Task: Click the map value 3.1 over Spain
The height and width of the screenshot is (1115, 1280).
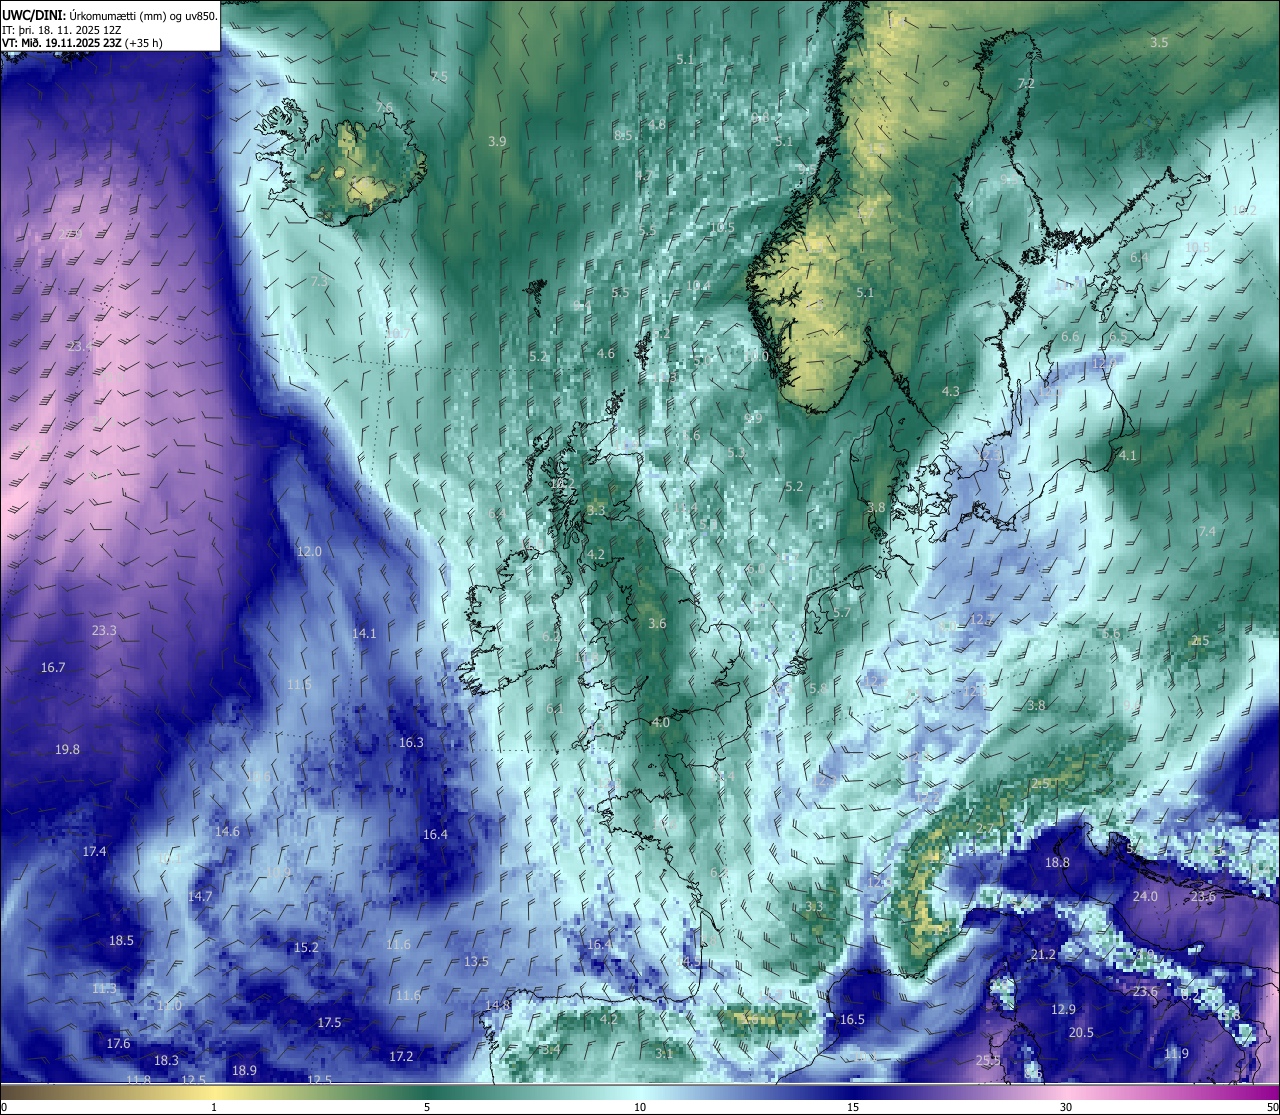Action: 664,1054
